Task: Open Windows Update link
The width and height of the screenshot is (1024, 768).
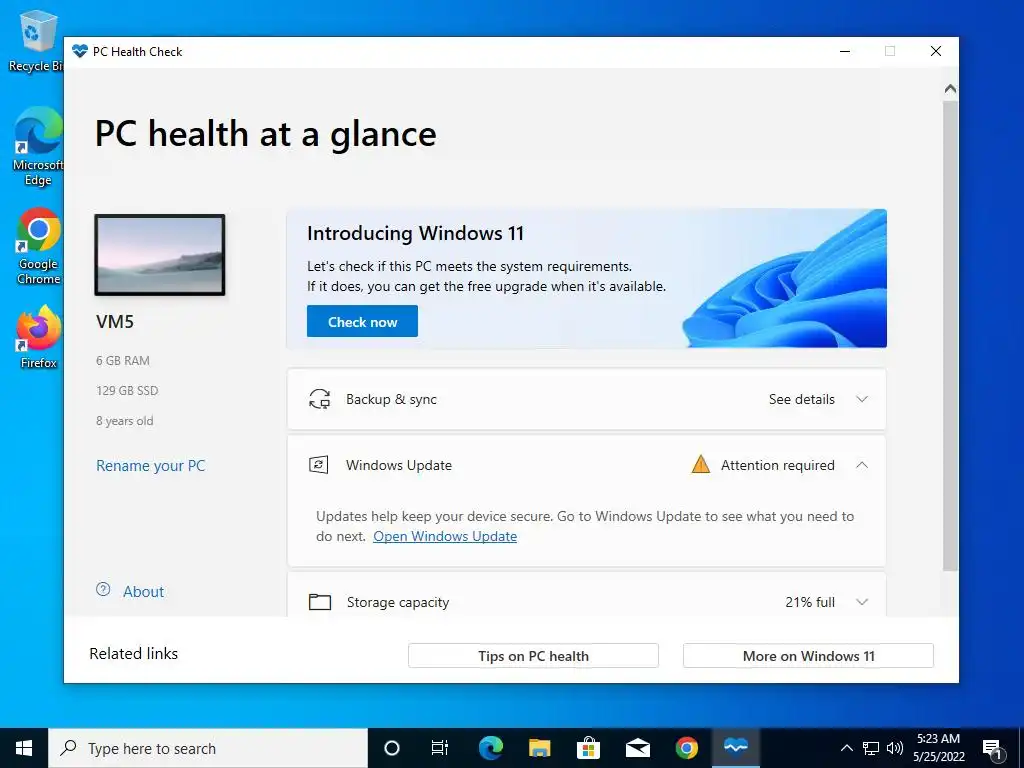Action: (445, 536)
